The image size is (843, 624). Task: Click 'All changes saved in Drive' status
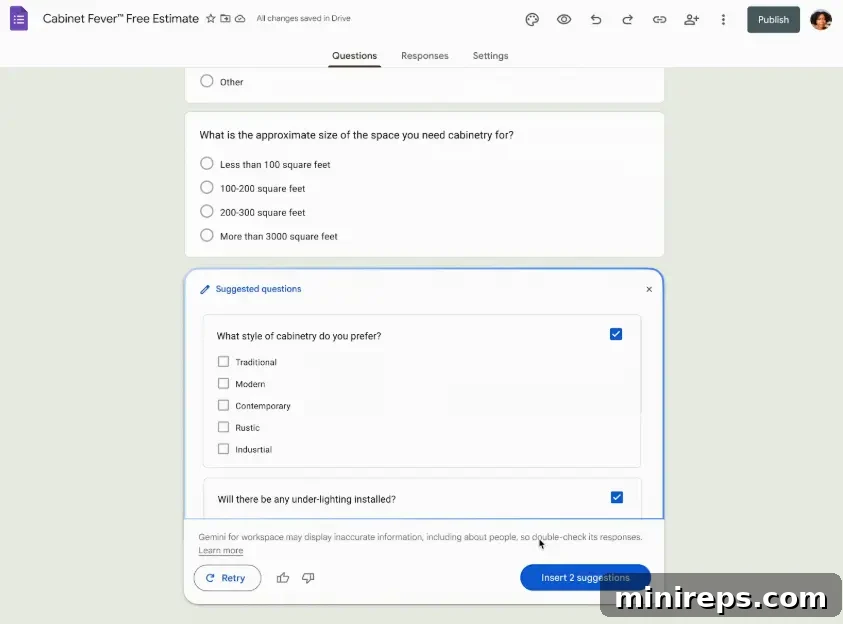pos(303,18)
